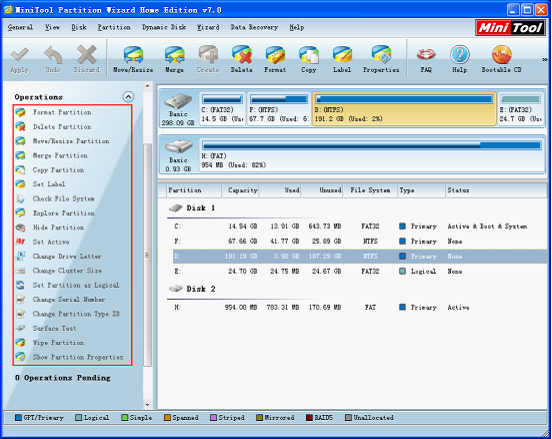Click the Set Active flag icon
The width and height of the screenshot is (552, 439).
[x=20, y=242]
